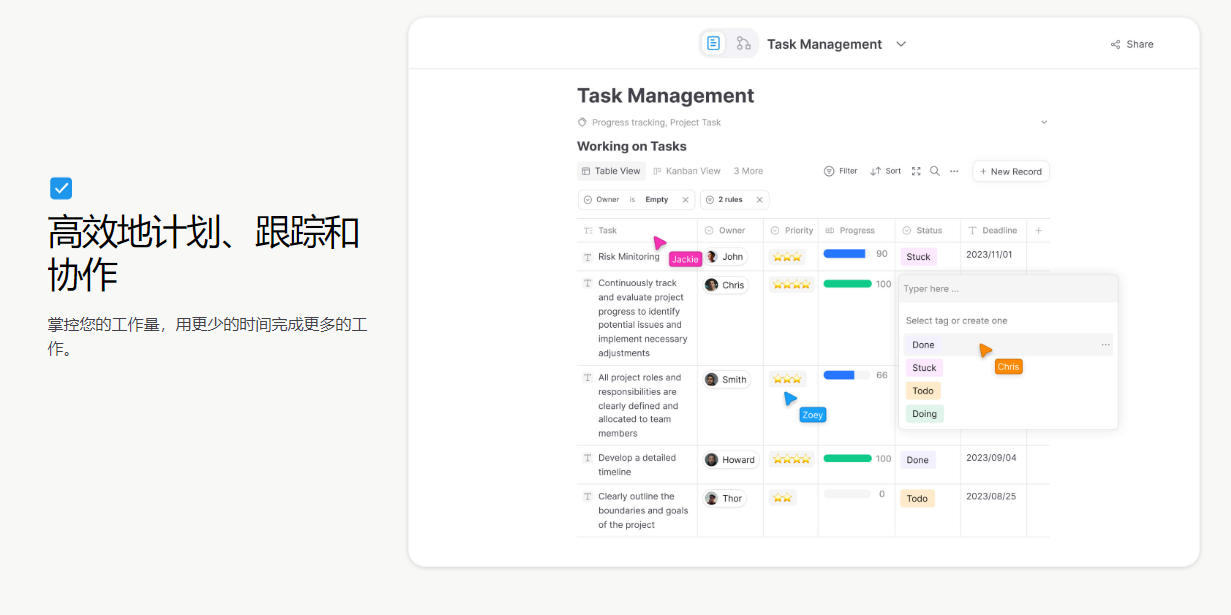Open the Status column header
Screen dimensions: 1231x615
pos(928,230)
